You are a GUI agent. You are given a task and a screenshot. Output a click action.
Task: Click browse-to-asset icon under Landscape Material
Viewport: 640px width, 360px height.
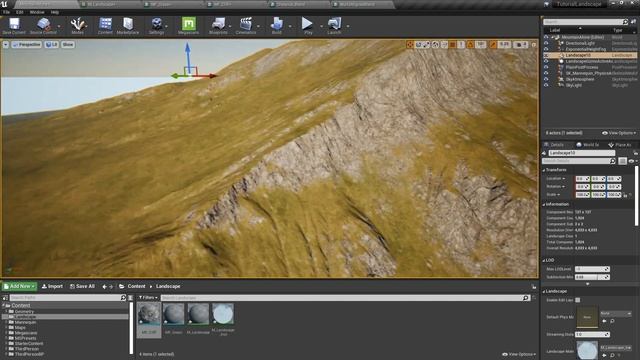(612, 356)
